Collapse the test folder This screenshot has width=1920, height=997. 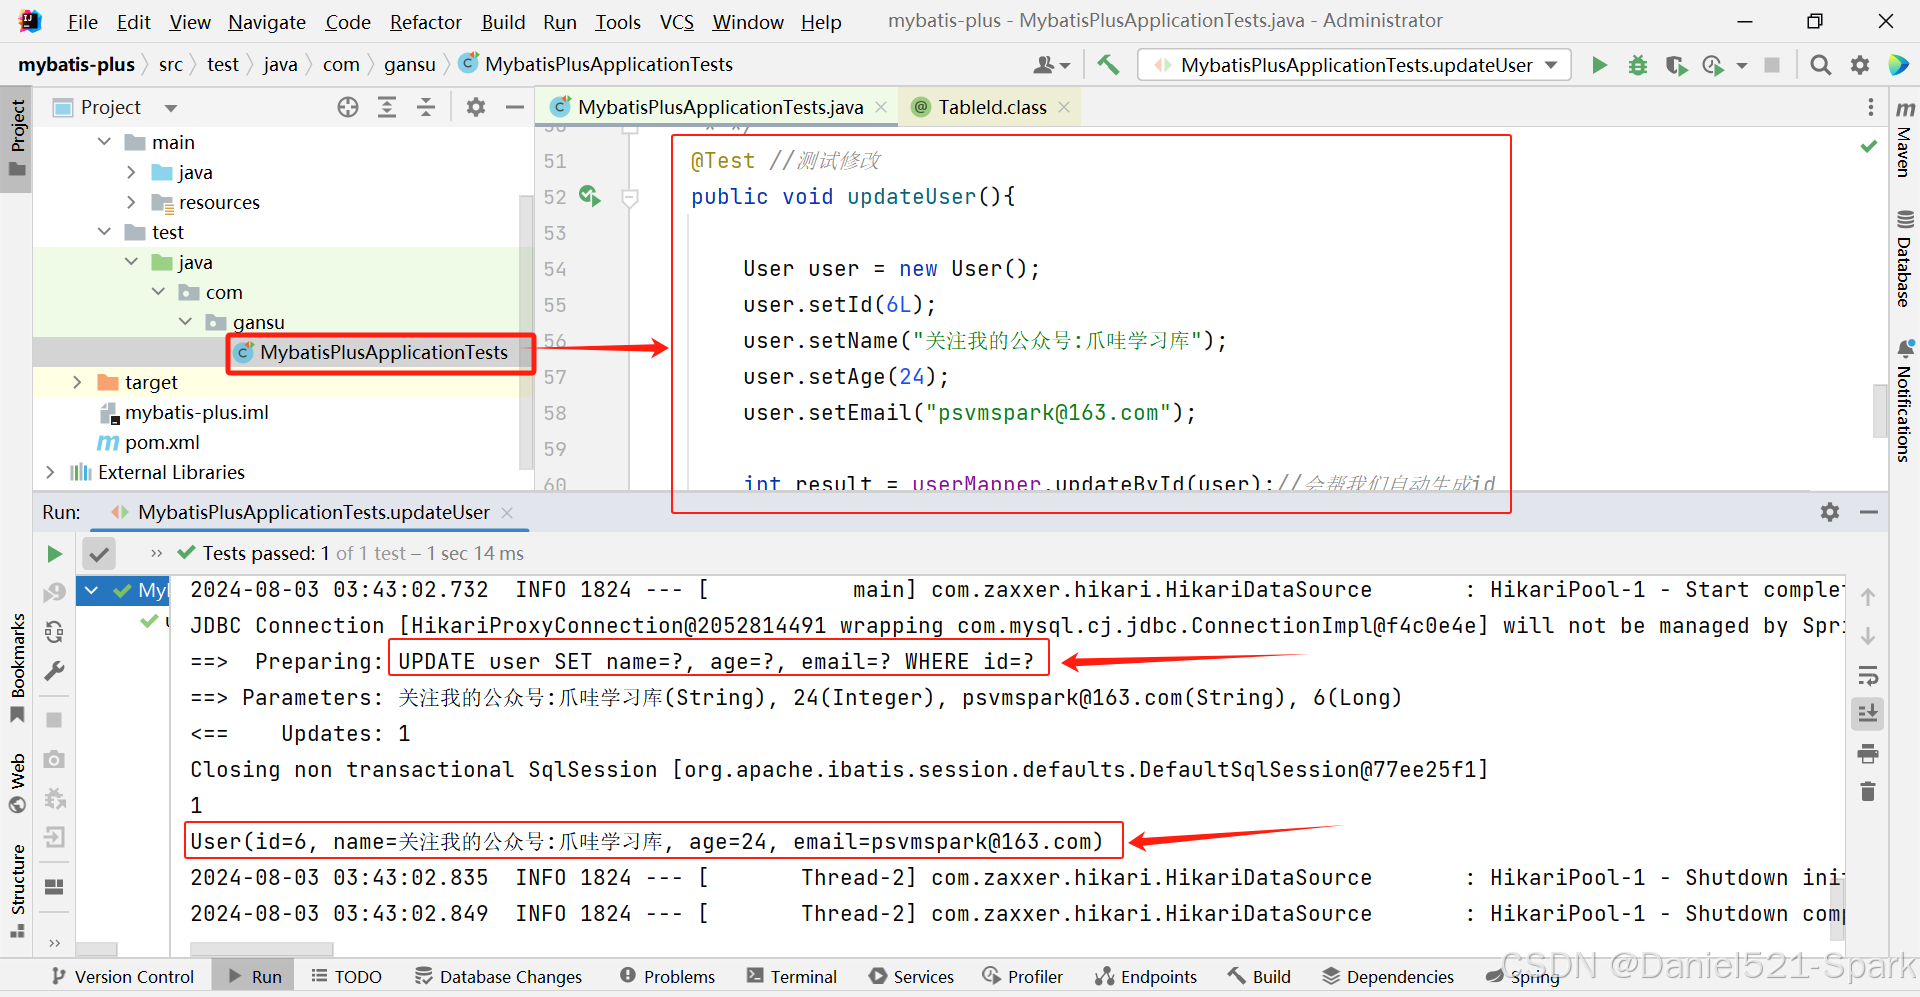point(104,232)
